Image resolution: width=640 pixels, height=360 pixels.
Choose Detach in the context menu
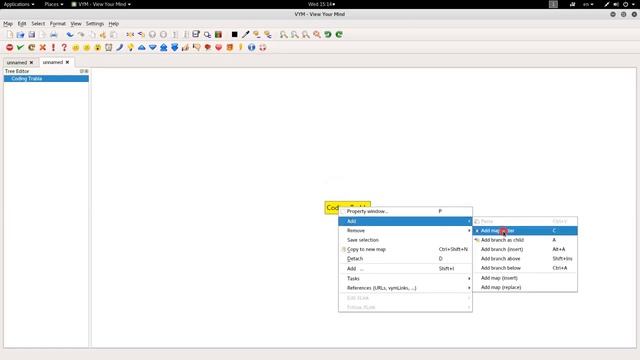tap(405, 259)
